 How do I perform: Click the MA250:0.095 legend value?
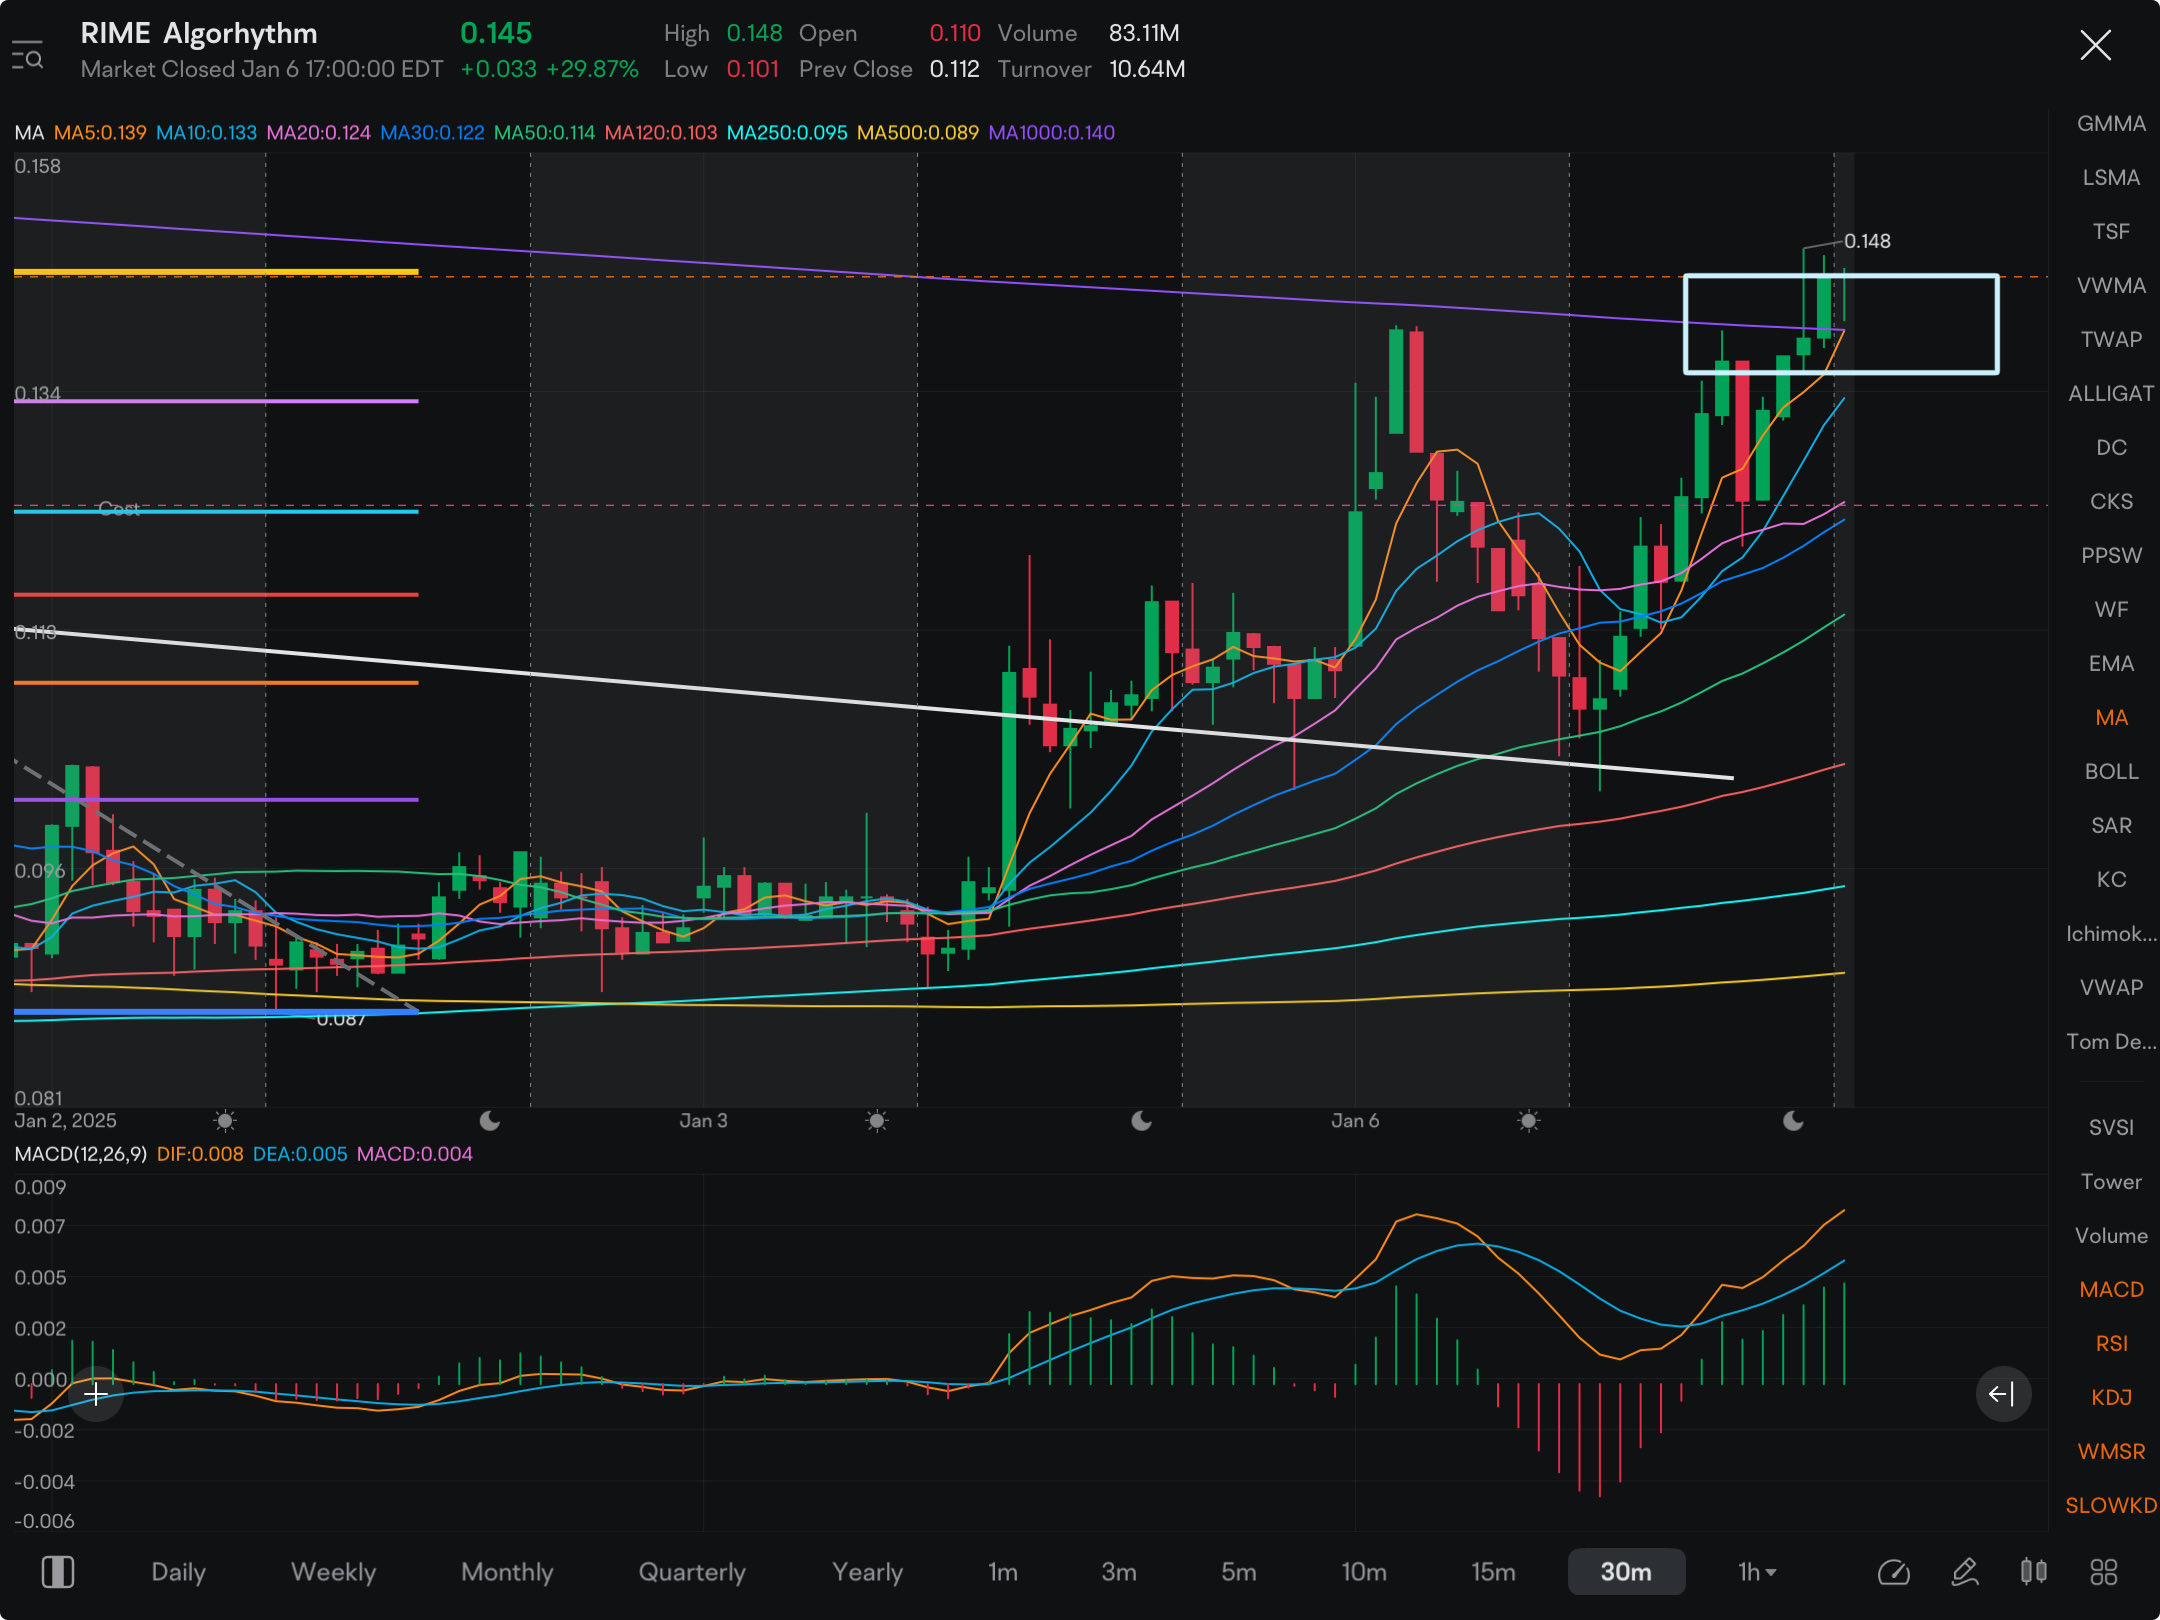[787, 133]
